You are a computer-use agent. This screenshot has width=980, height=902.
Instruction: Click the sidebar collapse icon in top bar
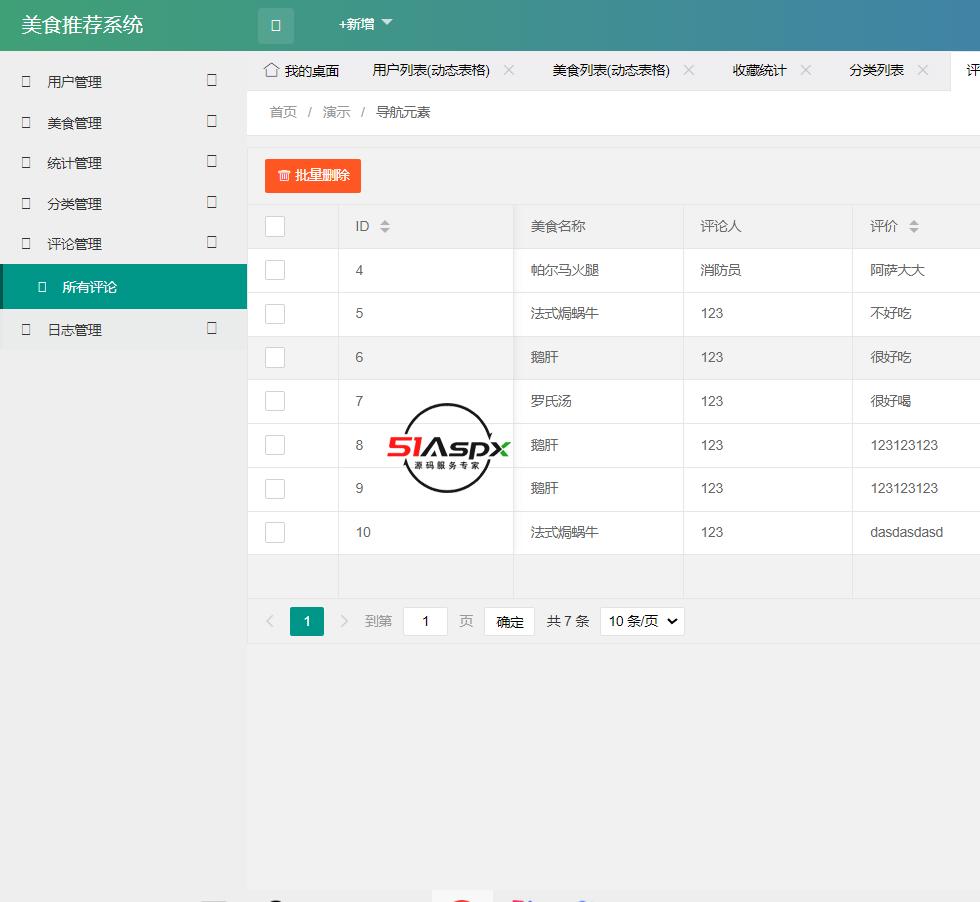pyautogui.click(x=275, y=25)
